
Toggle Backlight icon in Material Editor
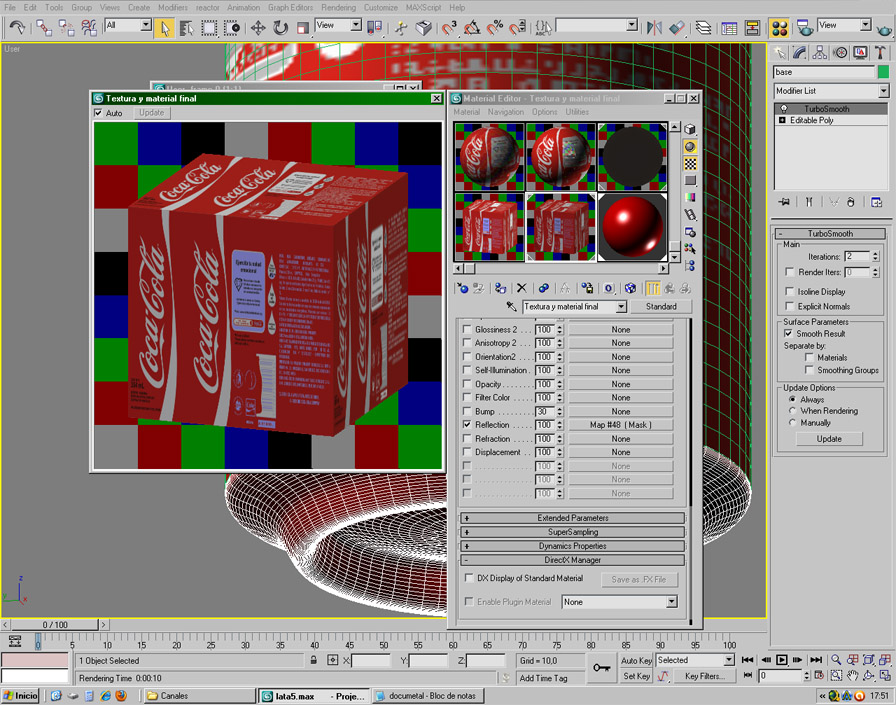point(690,147)
